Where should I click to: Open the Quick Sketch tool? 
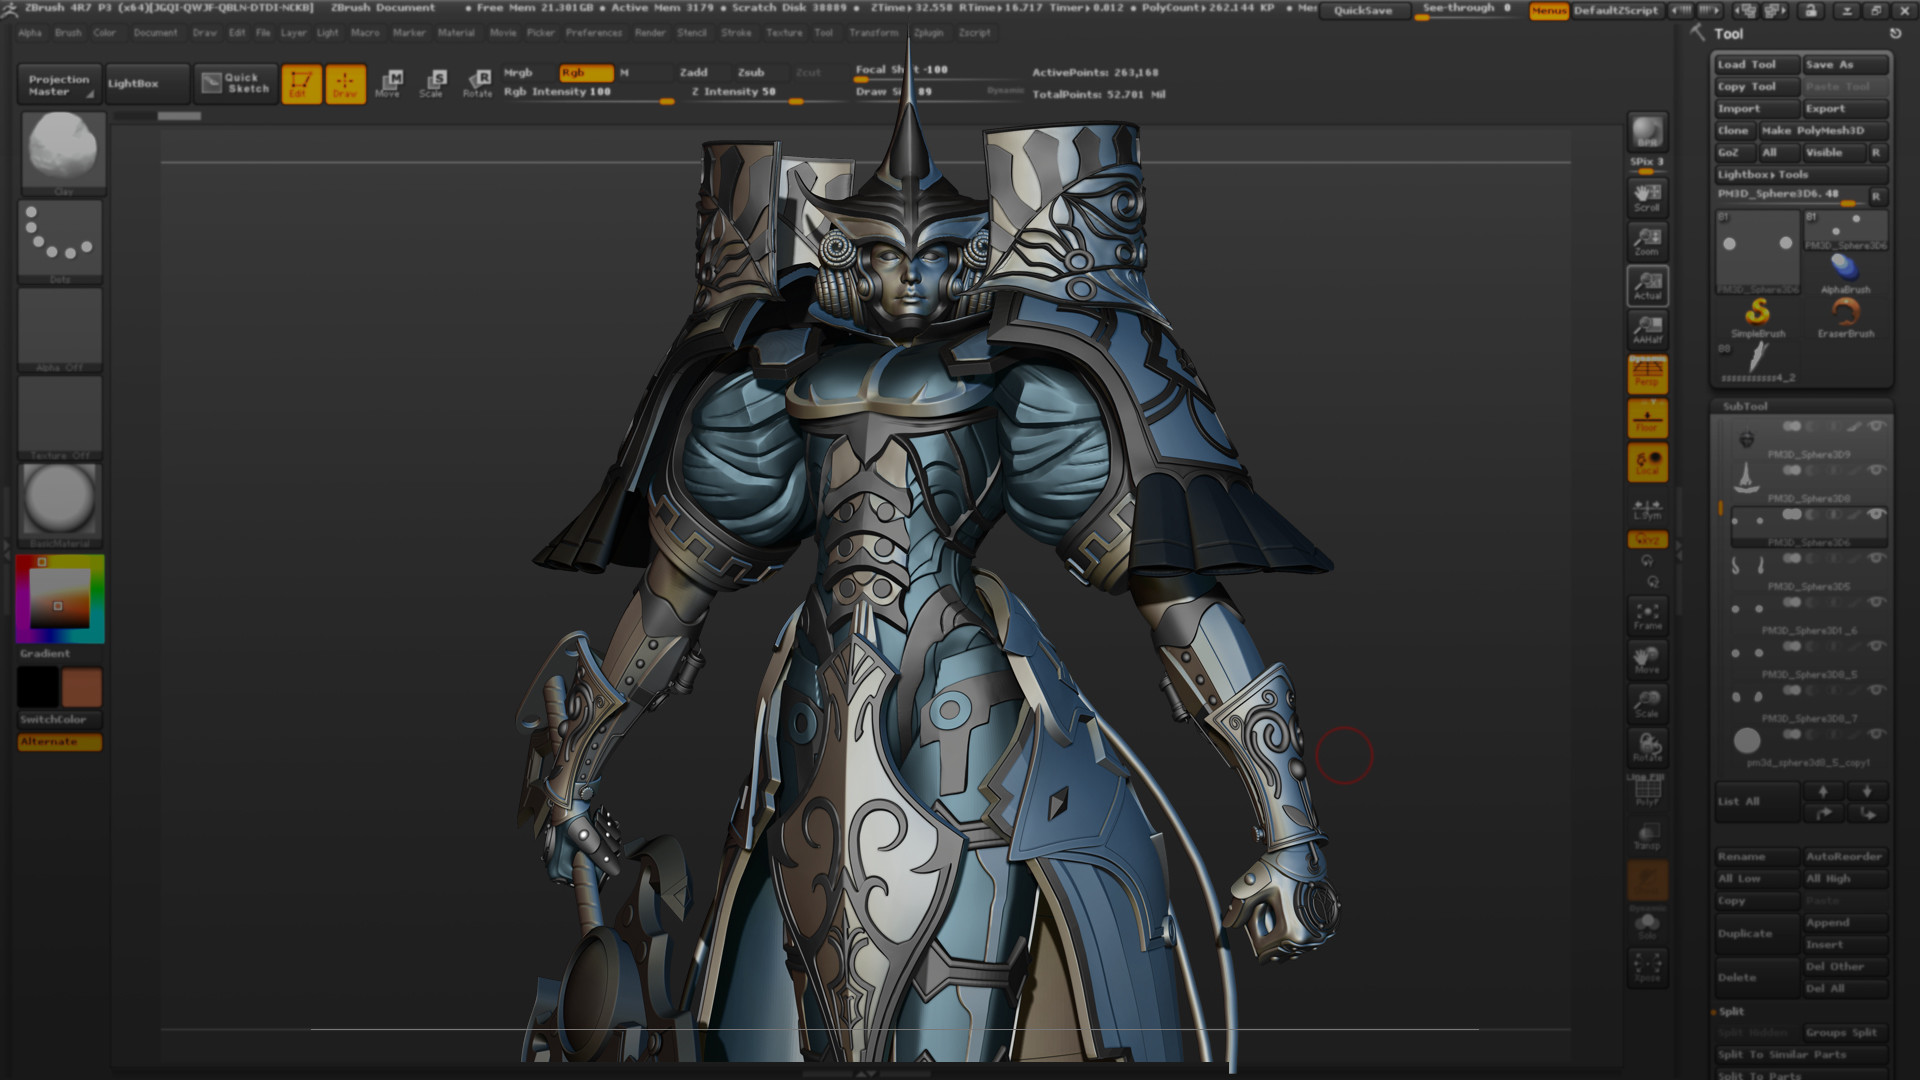click(x=236, y=84)
